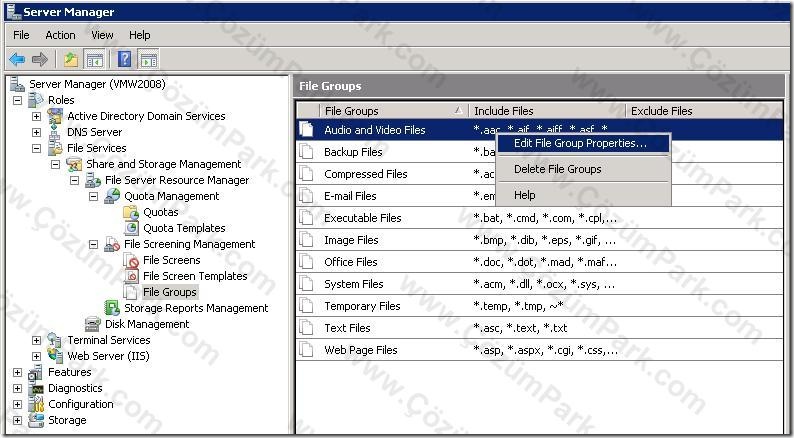Select the File Groups tree item

tap(170, 292)
